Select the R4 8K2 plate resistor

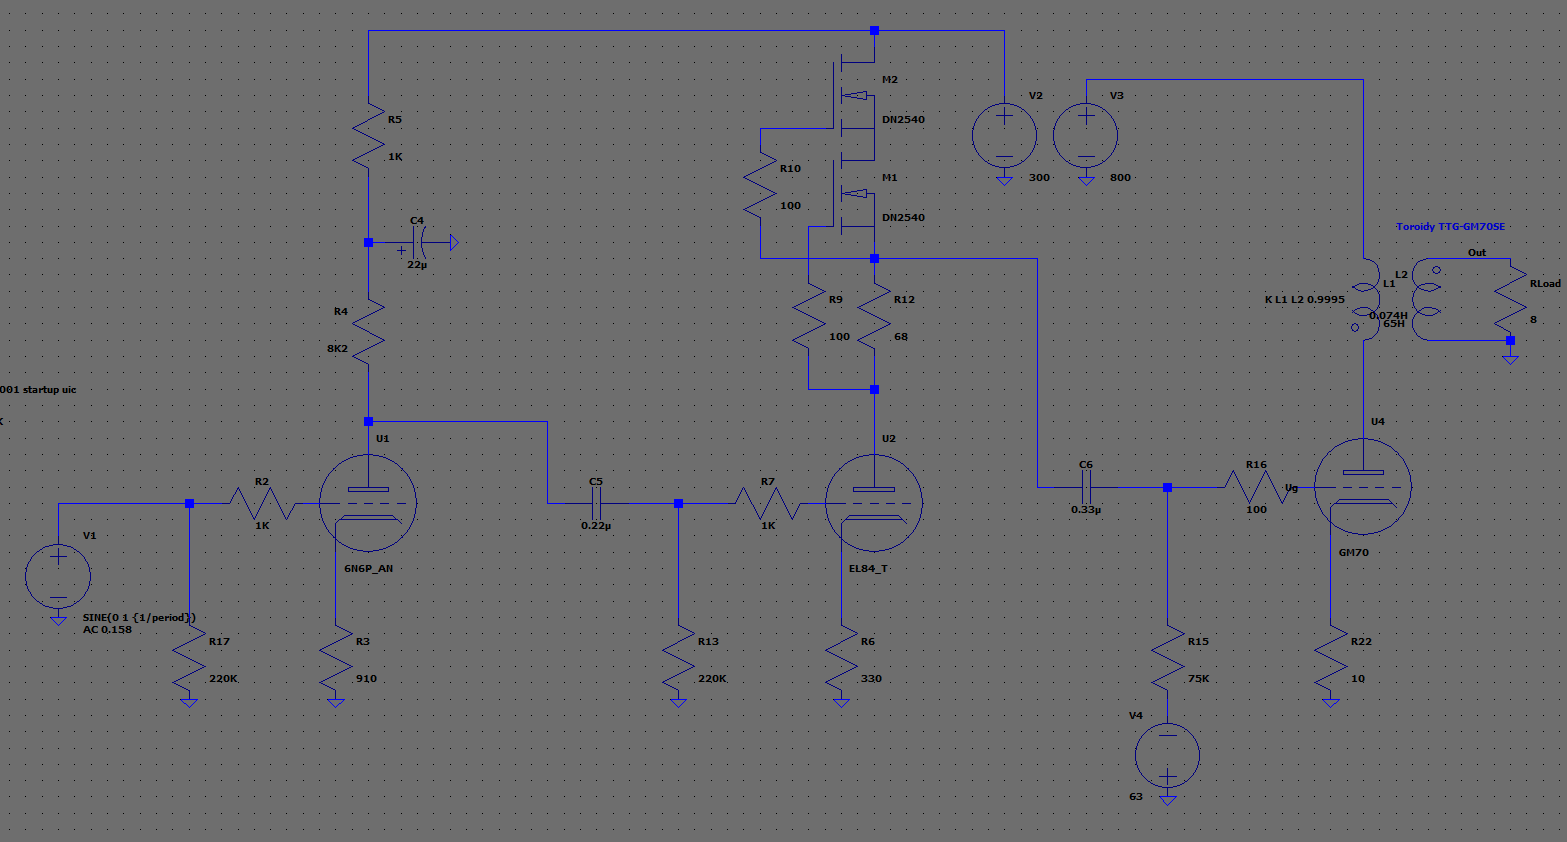pos(368,331)
